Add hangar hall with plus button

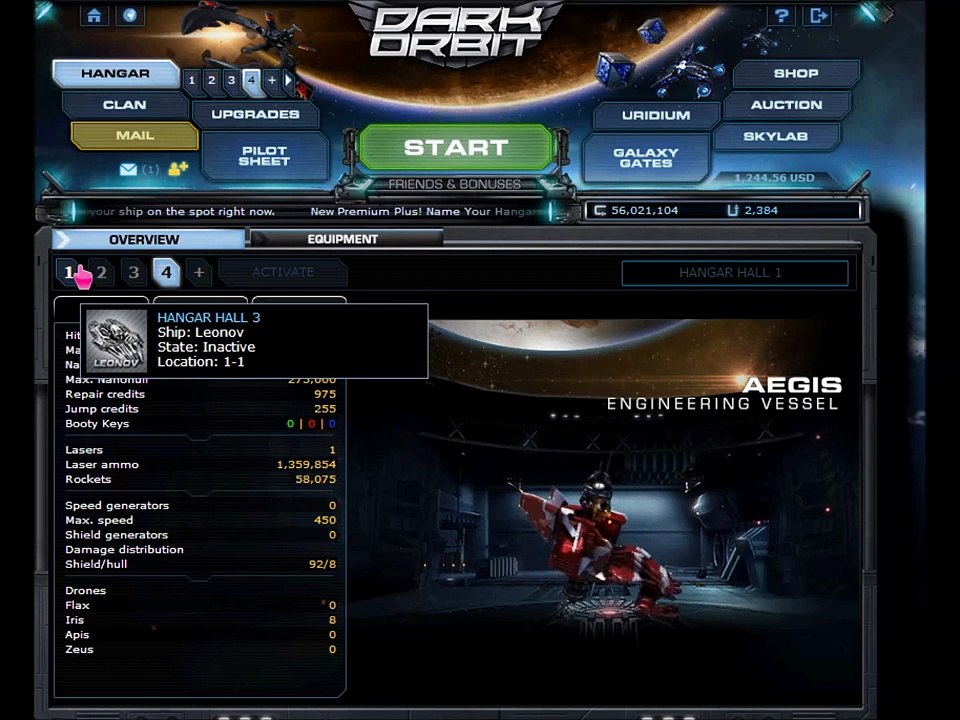pos(199,272)
